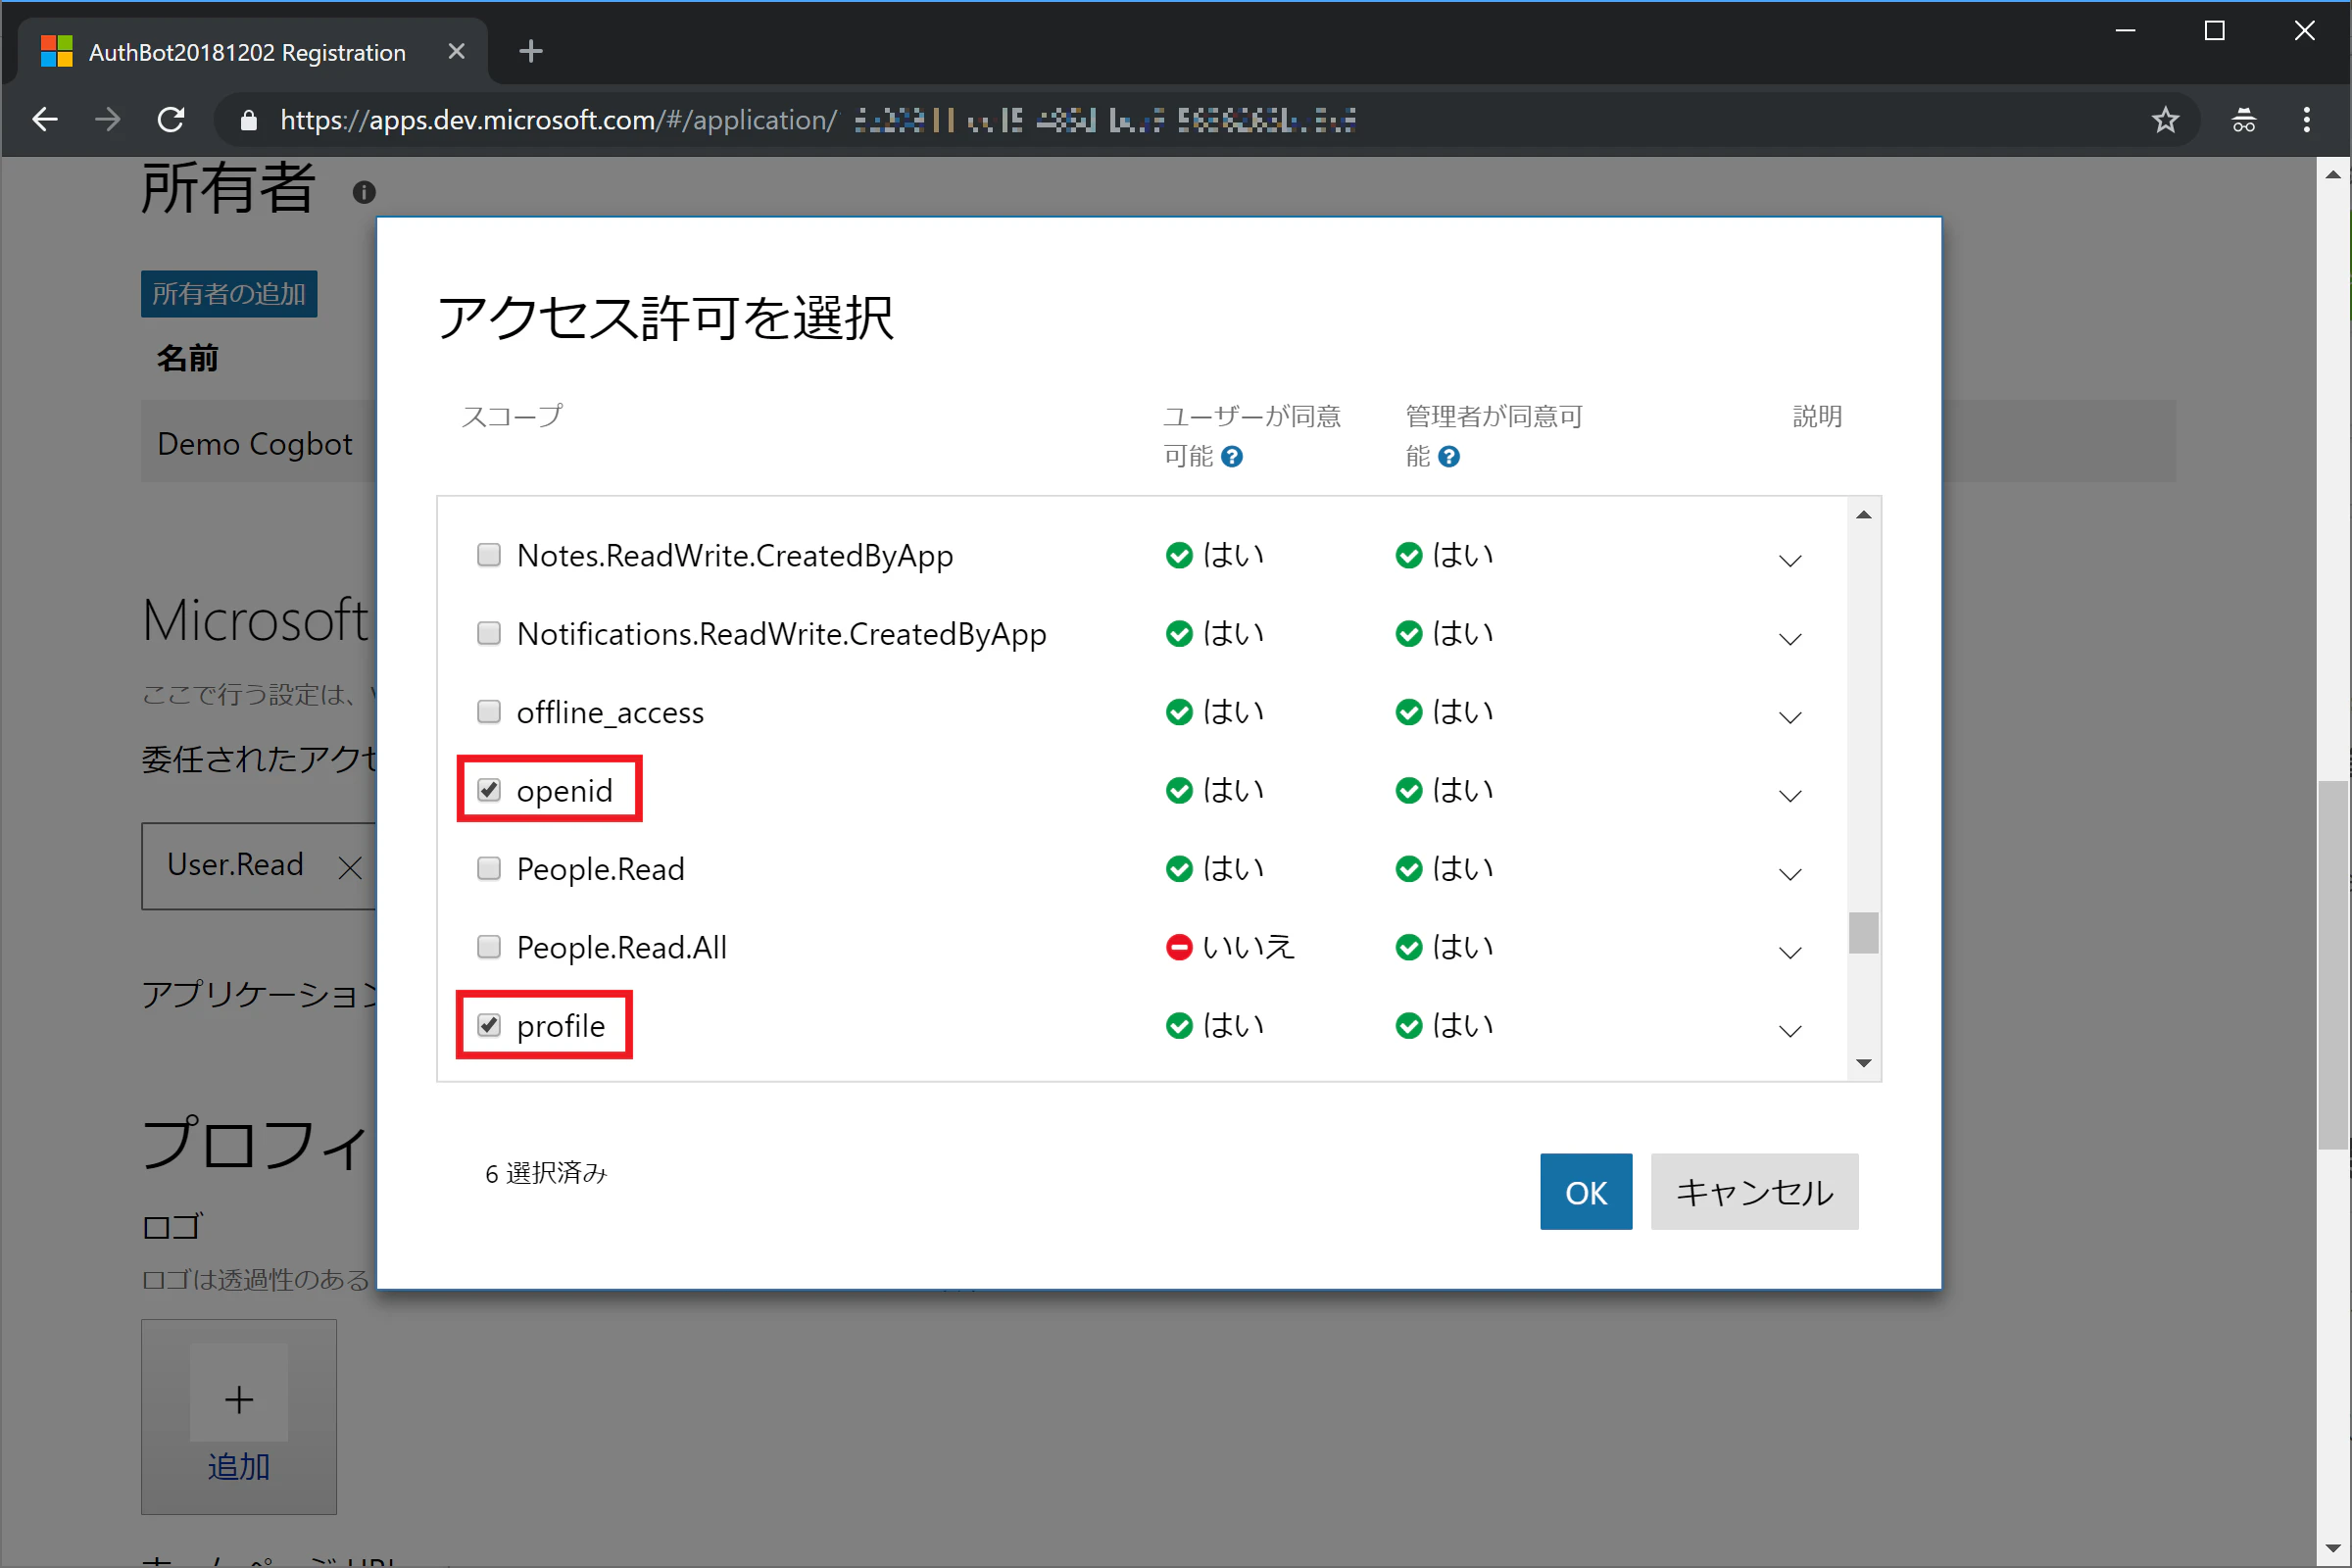Enable the offline_access scope checkbox
2352x1568 pixels.
coord(488,711)
